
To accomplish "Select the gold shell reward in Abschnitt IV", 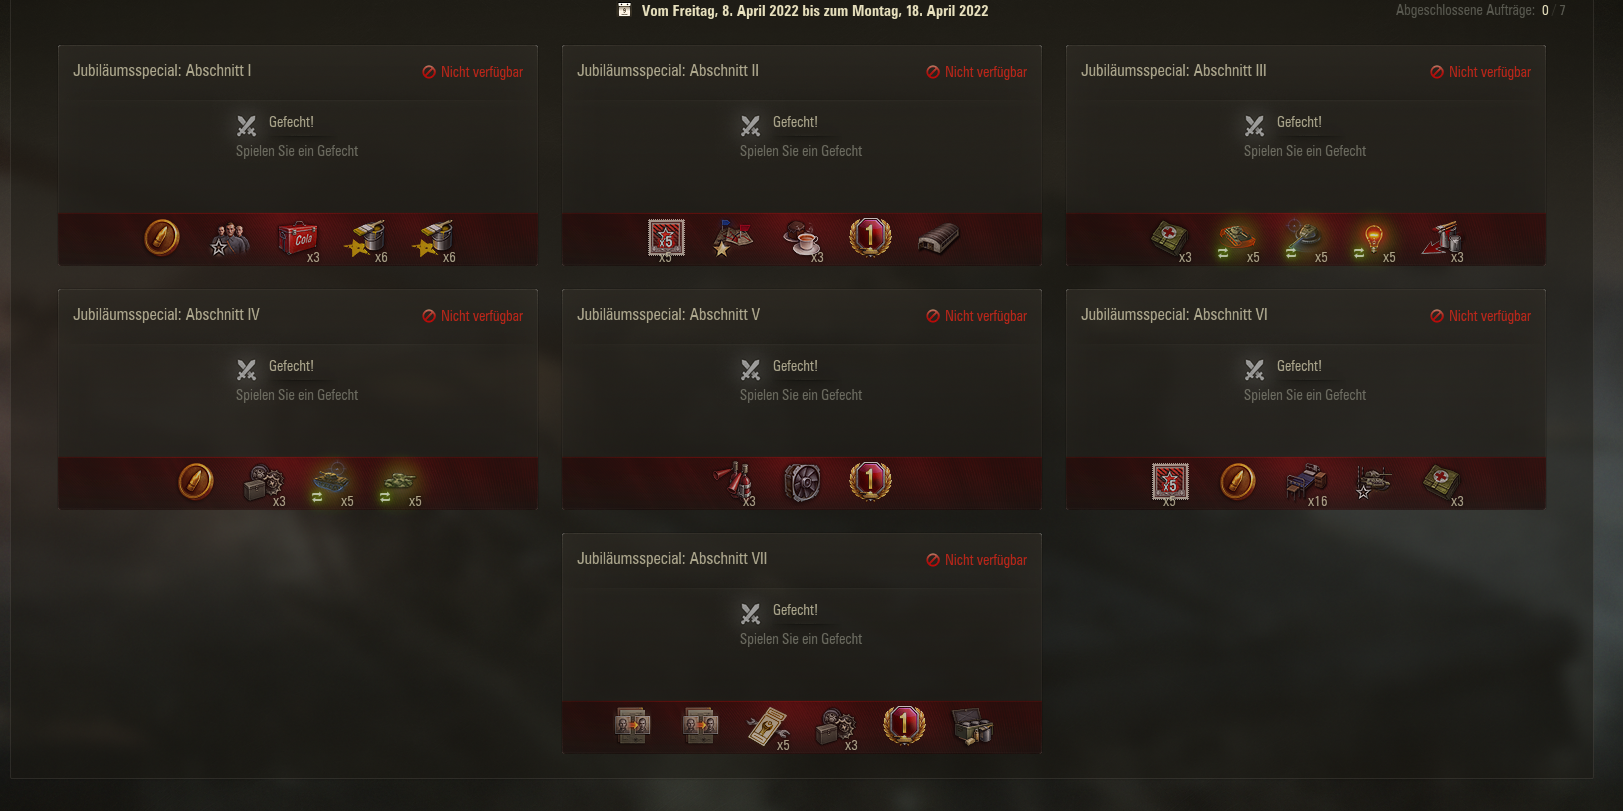I will pyautogui.click(x=196, y=482).
